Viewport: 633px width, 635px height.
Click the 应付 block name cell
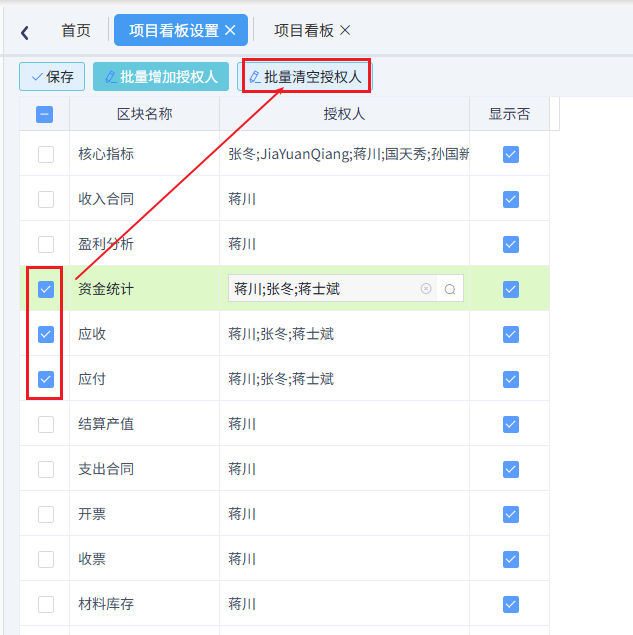pyautogui.click(x=145, y=379)
